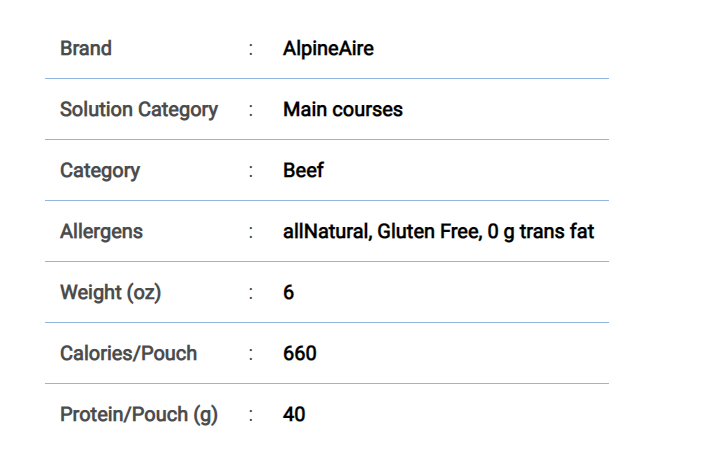Click the Solution Category label

click(x=139, y=110)
